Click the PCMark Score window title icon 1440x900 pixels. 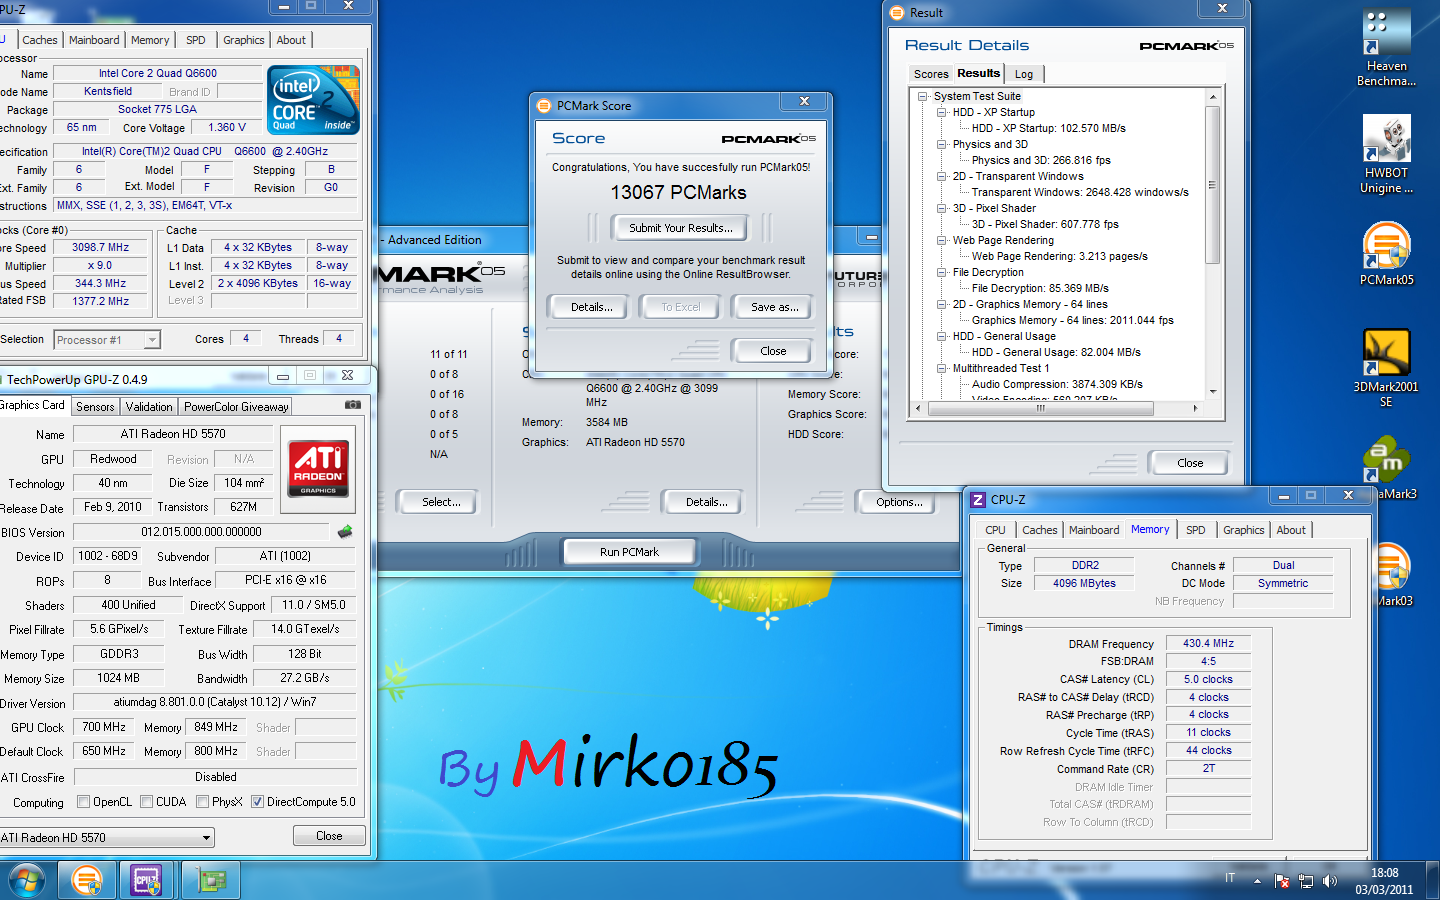coord(544,106)
